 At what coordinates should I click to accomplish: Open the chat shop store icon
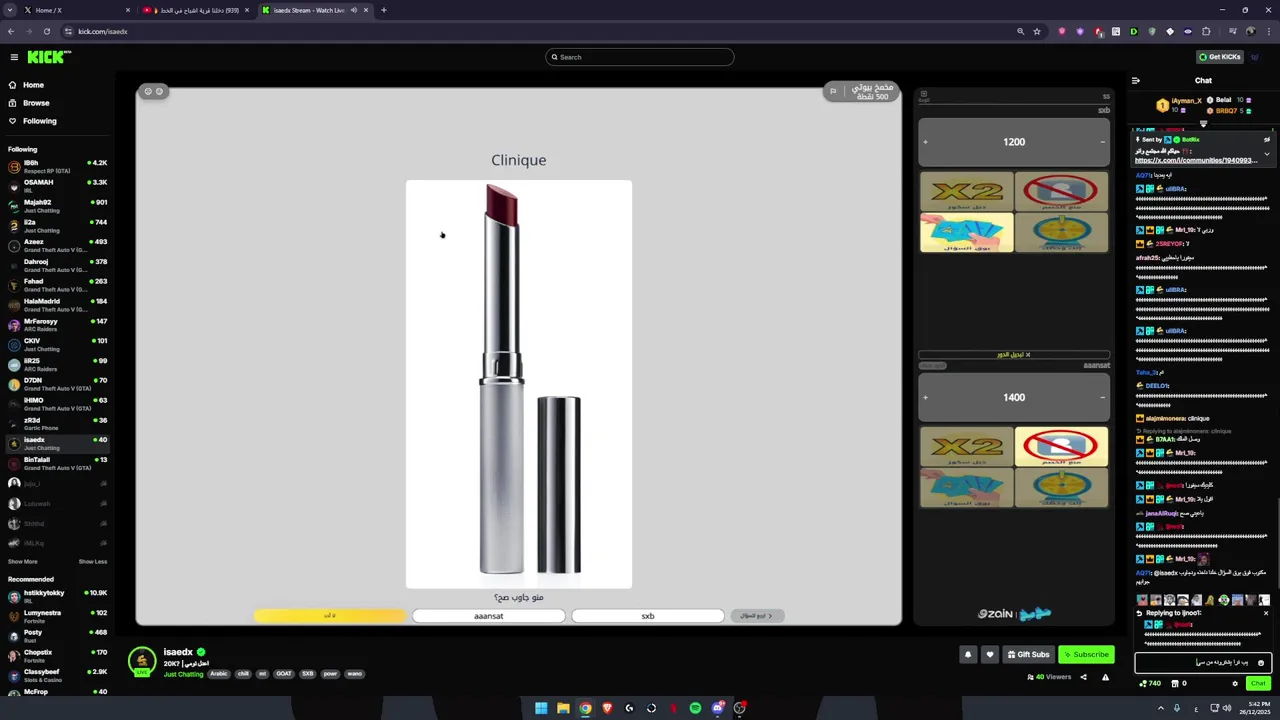point(1174,683)
